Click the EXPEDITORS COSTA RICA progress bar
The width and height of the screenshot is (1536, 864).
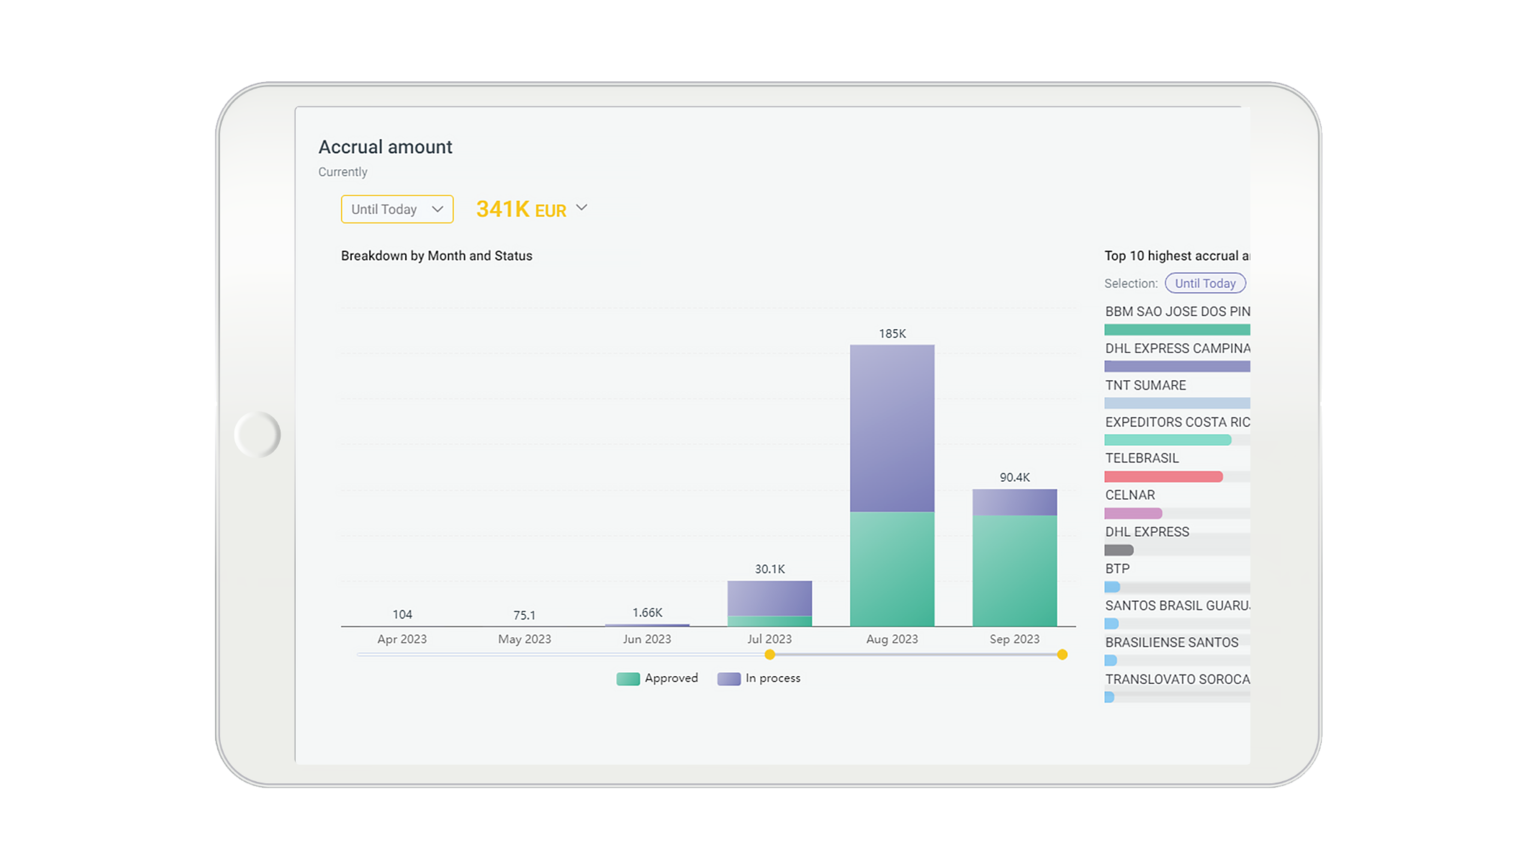point(1168,439)
